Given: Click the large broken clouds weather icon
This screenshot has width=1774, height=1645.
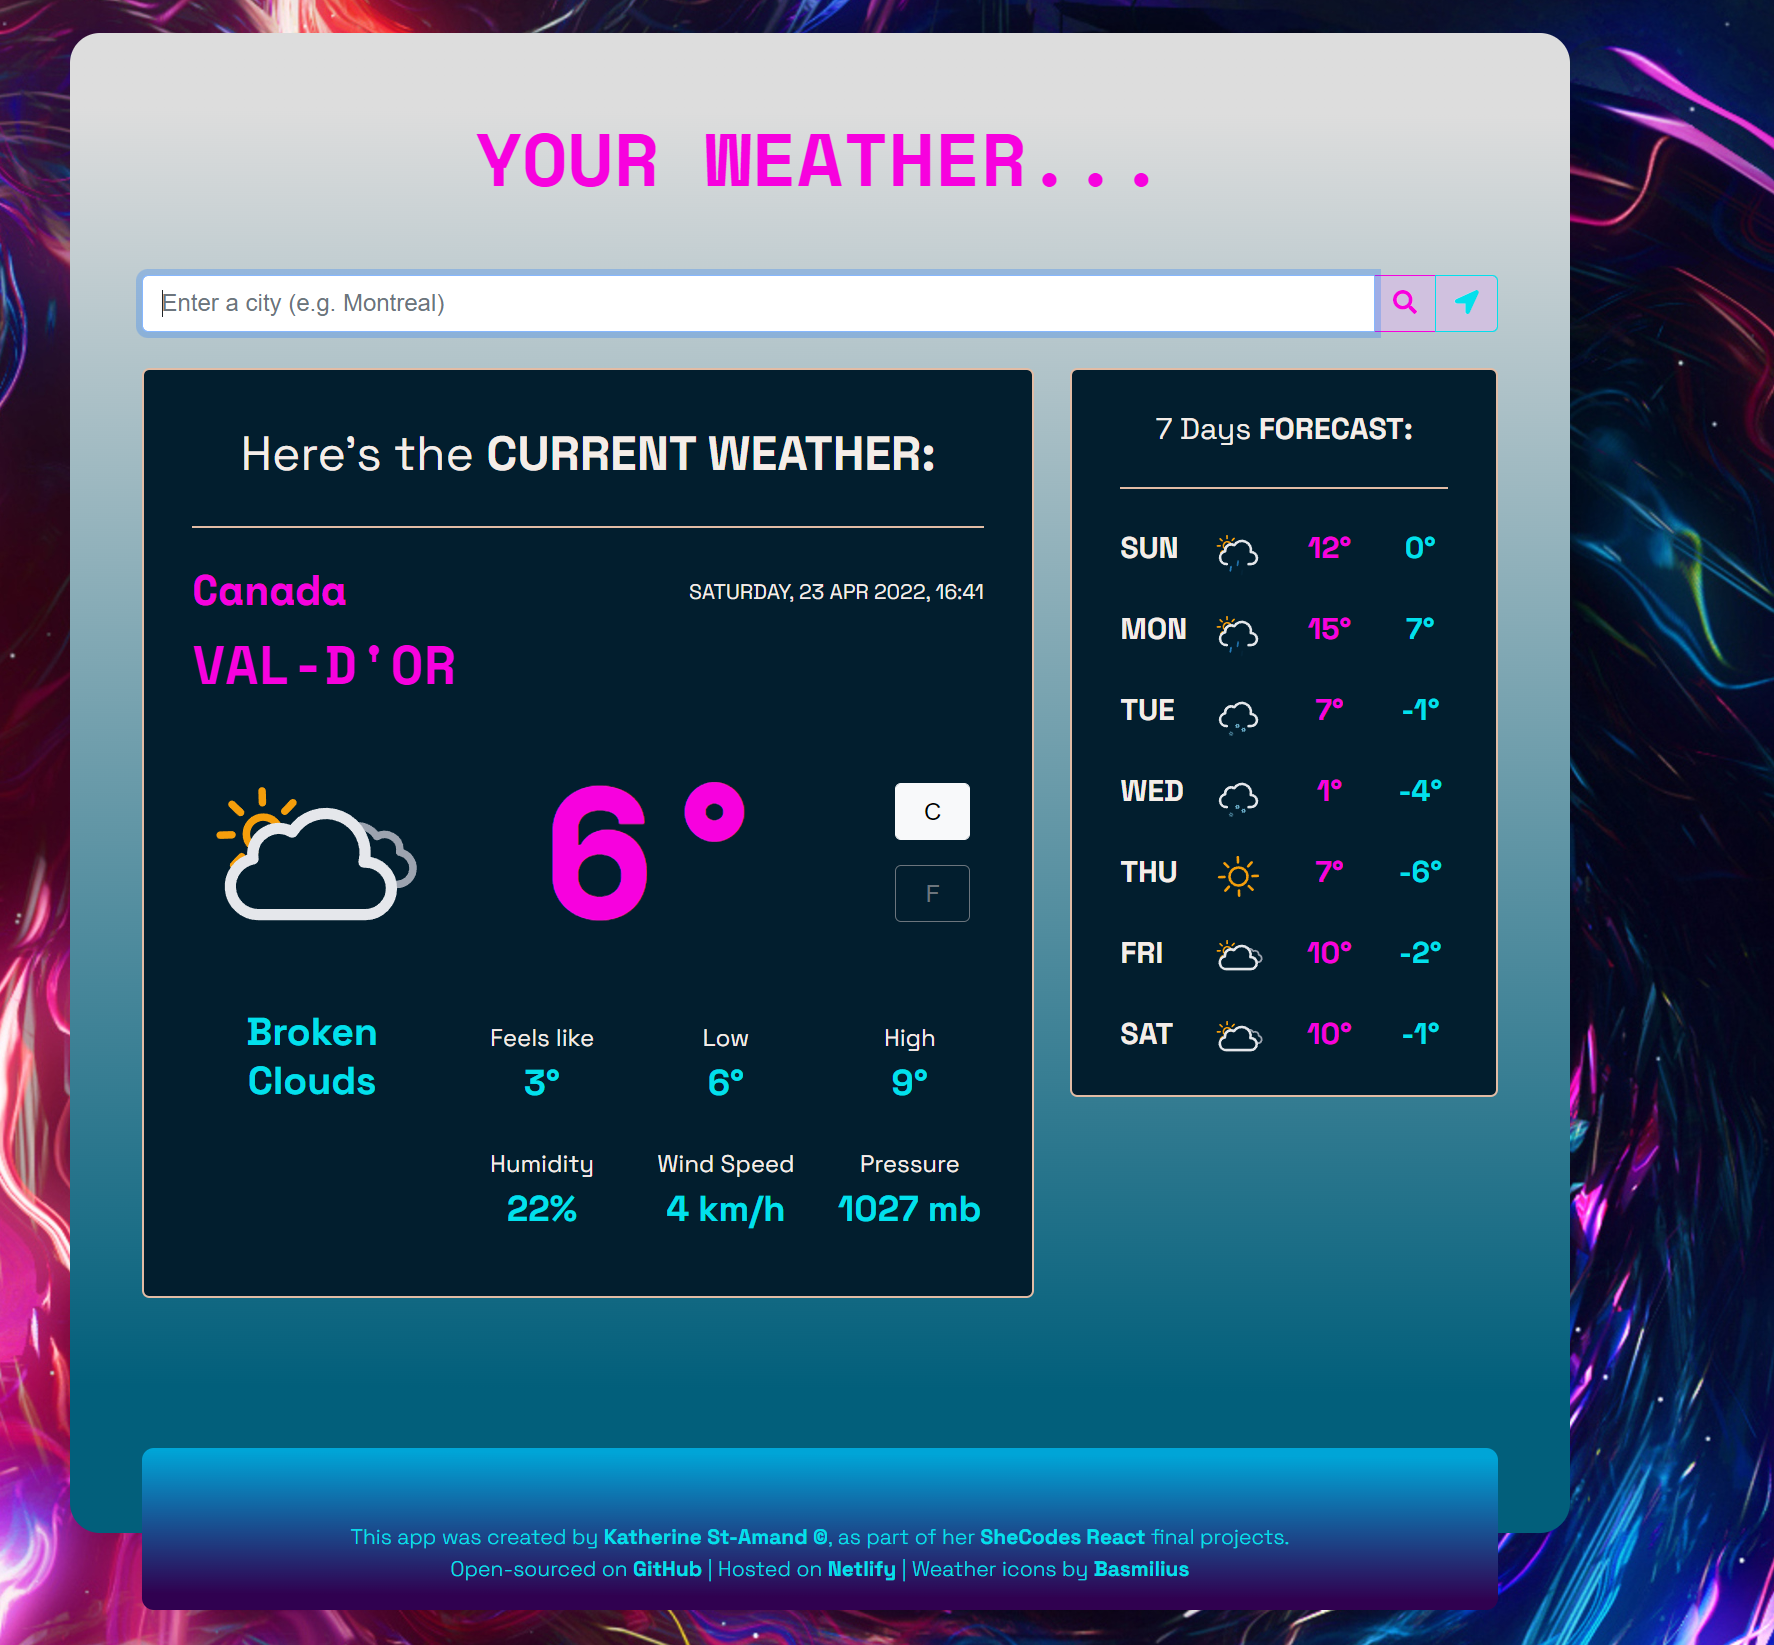Looking at the screenshot, I should pos(316,854).
